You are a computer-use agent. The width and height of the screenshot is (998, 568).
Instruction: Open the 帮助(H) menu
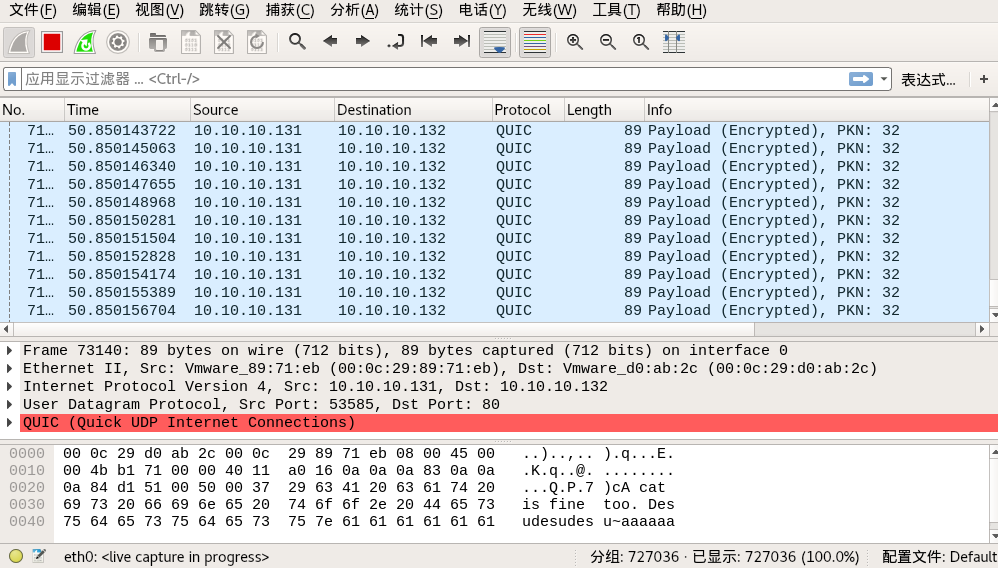point(681,10)
